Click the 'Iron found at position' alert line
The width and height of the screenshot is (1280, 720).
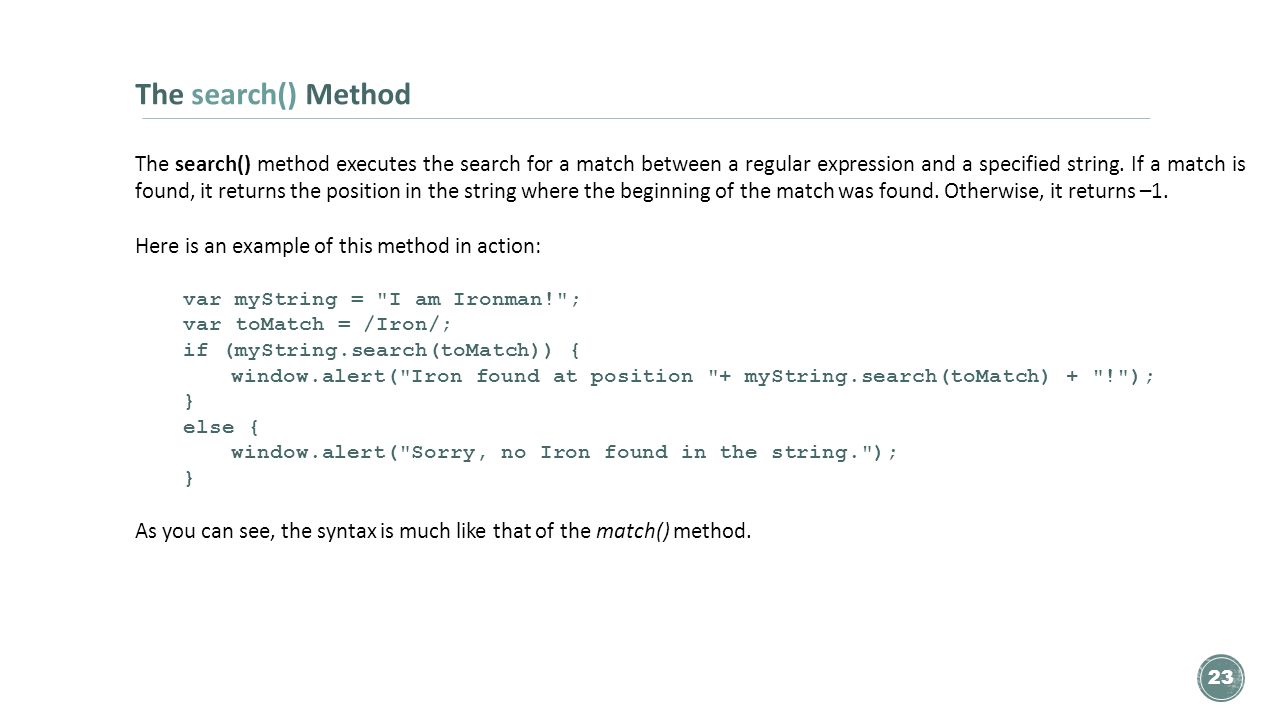pos(693,376)
